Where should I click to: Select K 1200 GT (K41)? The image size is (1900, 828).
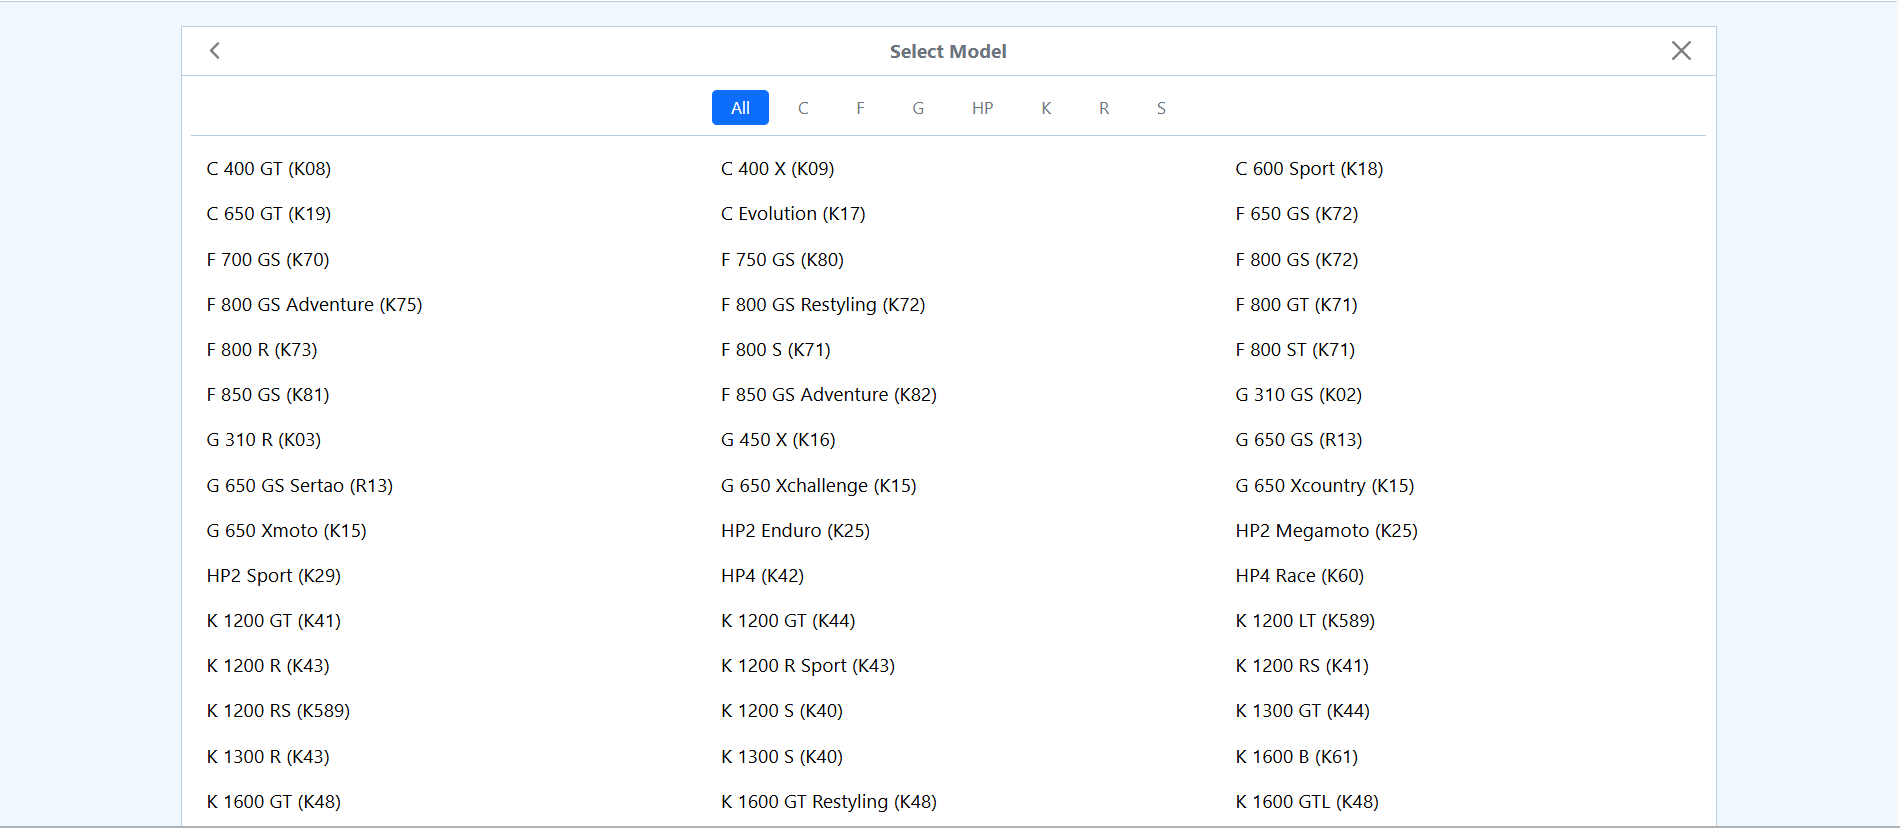coord(274,621)
